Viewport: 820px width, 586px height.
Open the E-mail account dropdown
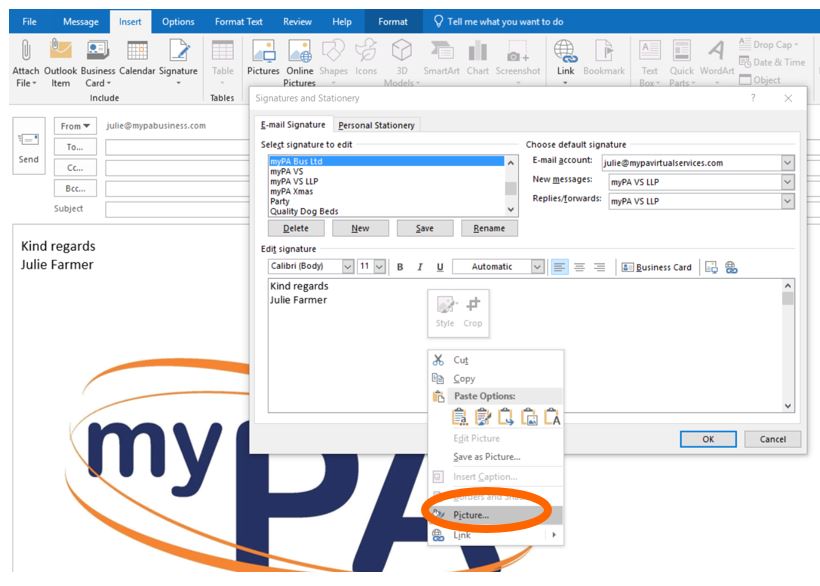point(787,162)
